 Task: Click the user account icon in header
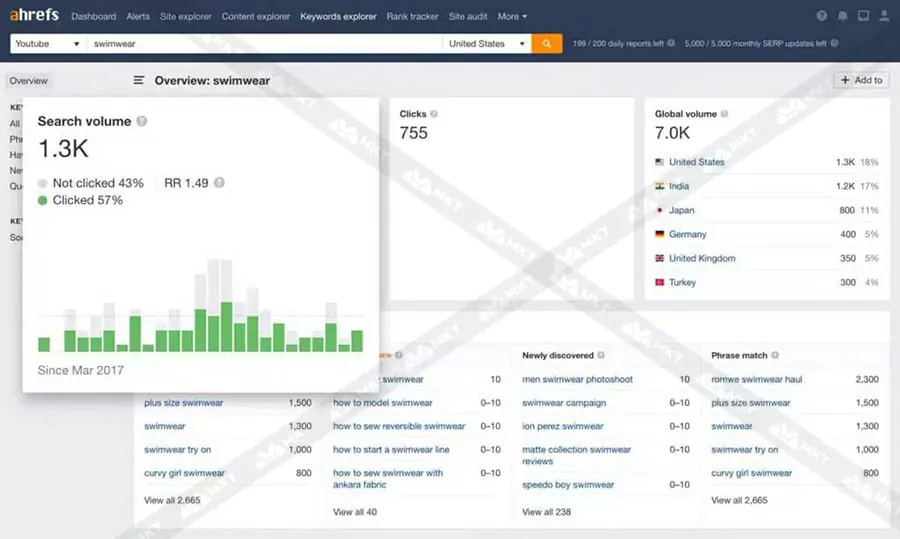pos(882,17)
